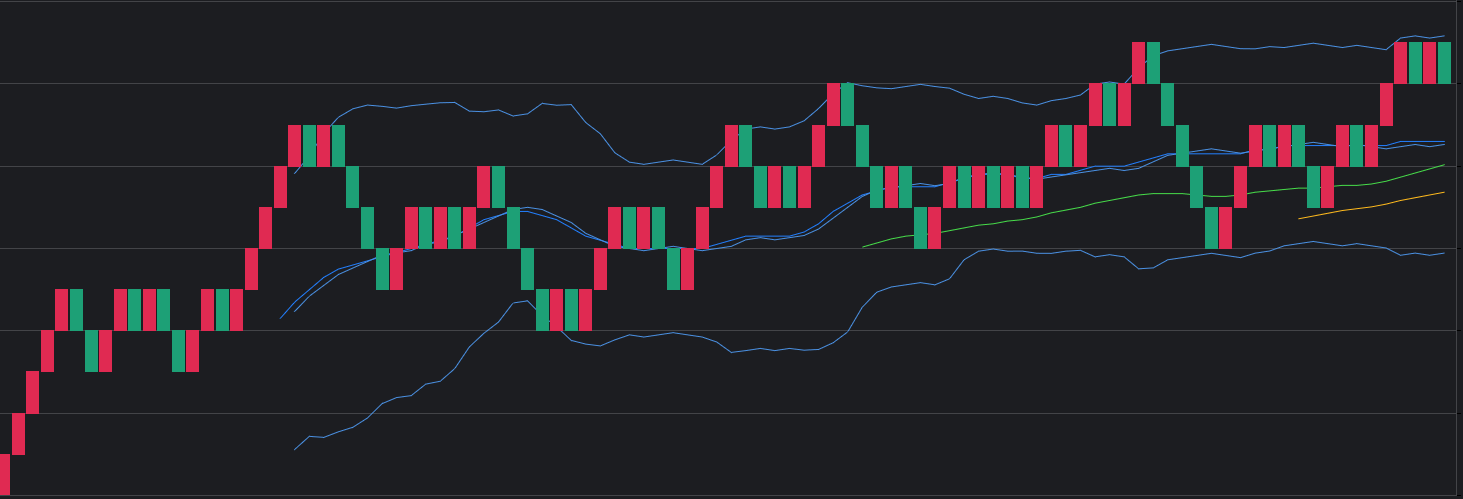Click the right end of the orange line
This screenshot has width=1463, height=499.
point(1444,192)
